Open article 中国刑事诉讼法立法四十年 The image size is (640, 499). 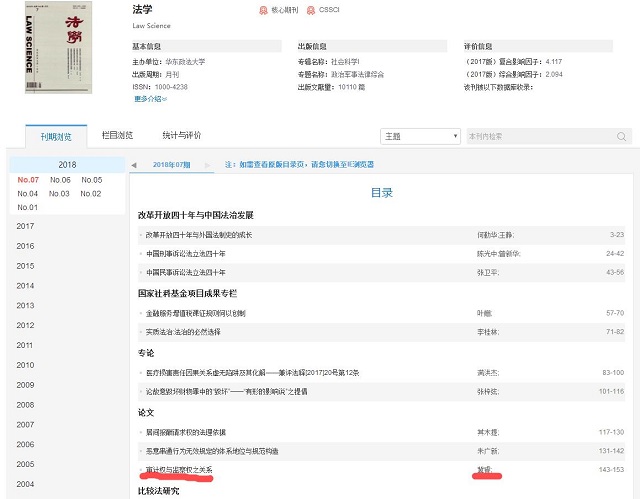pyautogui.click(x=186, y=253)
